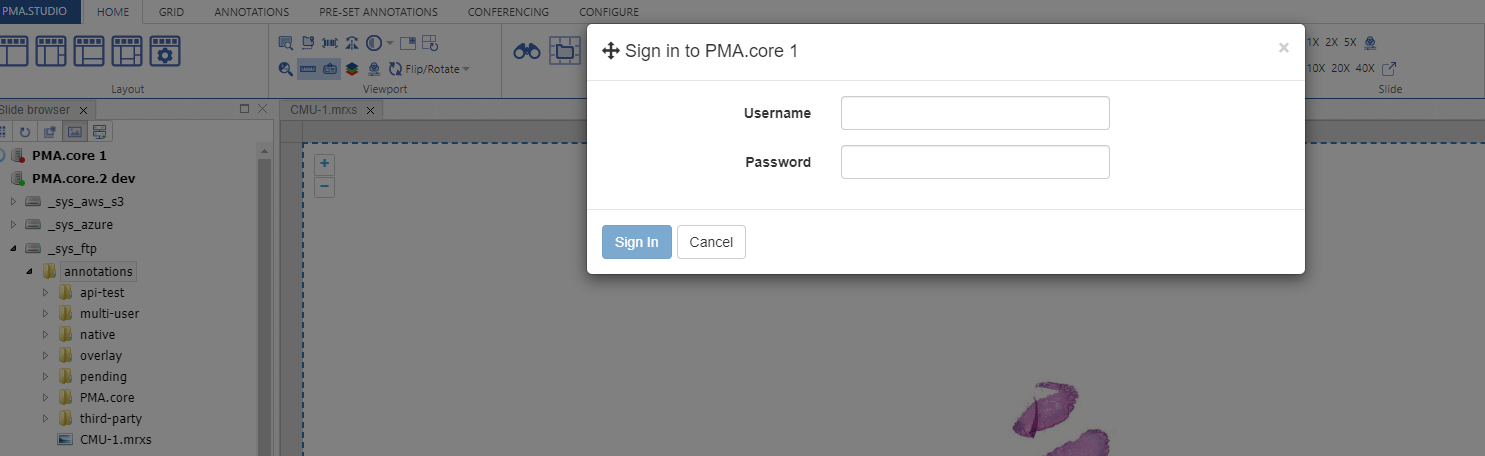The width and height of the screenshot is (1485, 456).
Task: Click the move handle icon in dialog title
Action: click(x=611, y=51)
